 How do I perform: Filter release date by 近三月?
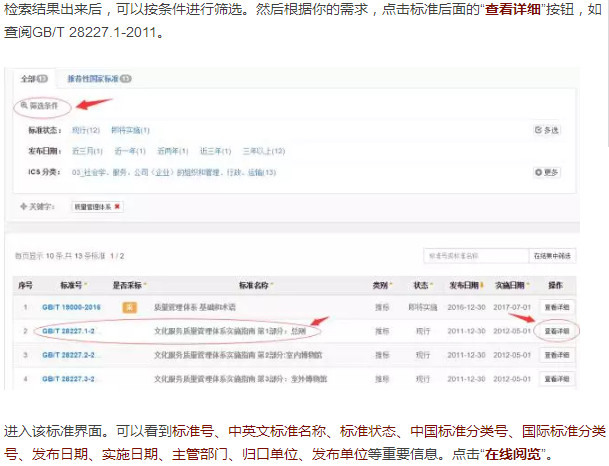[85, 151]
